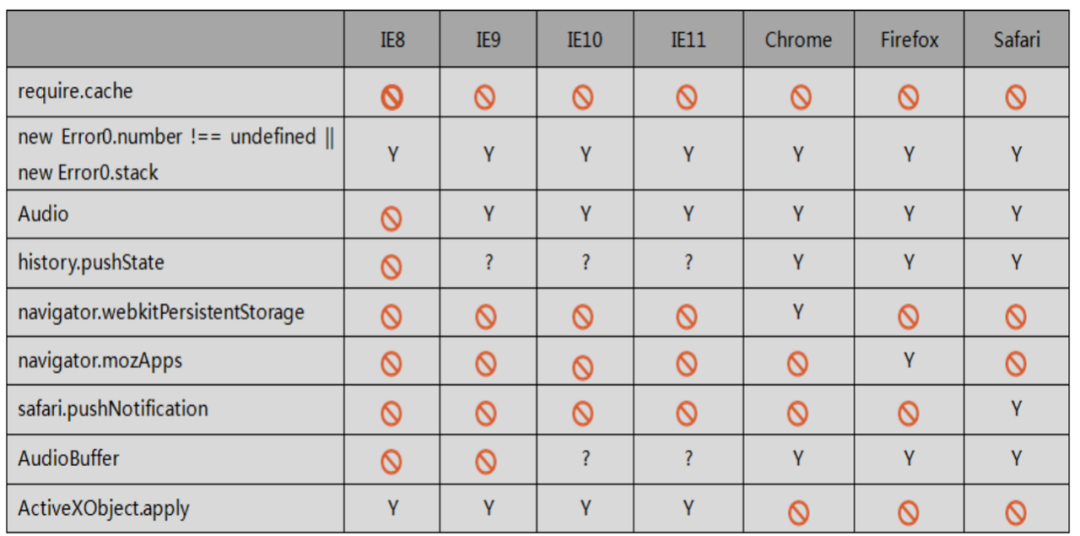
Task: Click the prohibited icon for safari.pushNotification under Firefox
Action: pos(908,413)
